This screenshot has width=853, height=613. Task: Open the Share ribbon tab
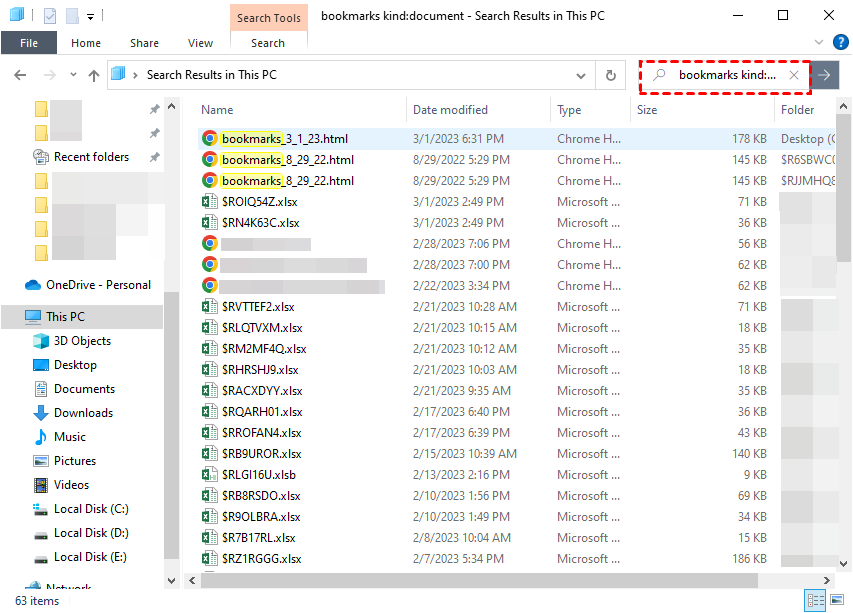tap(144, 43)
